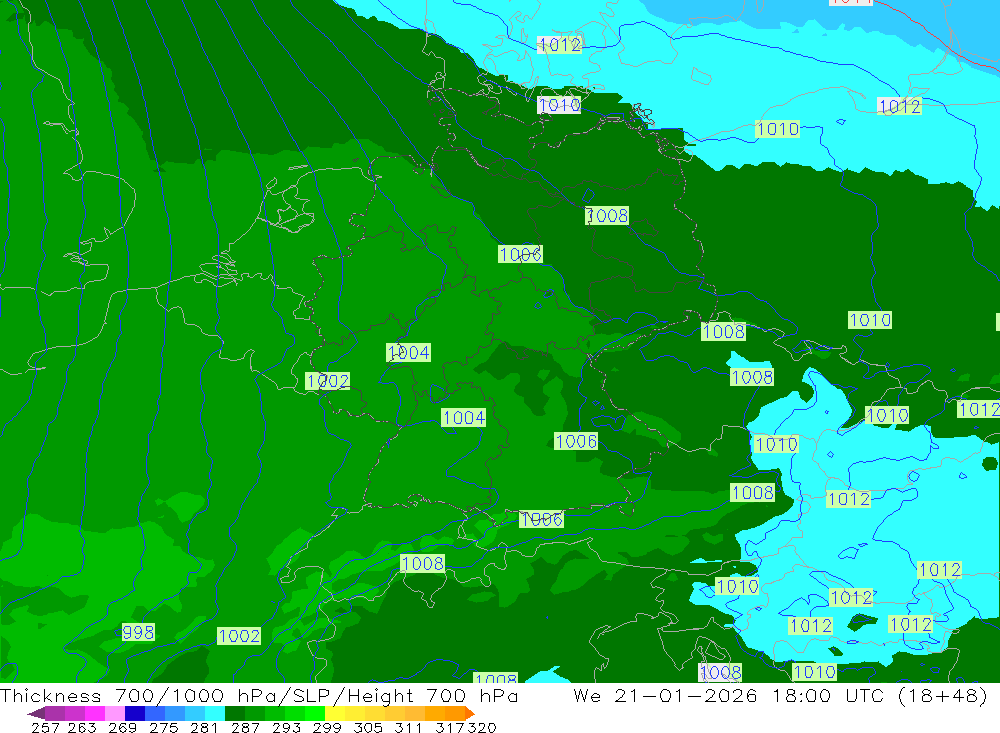Viewport: 1000px width, 733px height.
Task: Click the legend value 320
Action: pyautogui.click(x=482, y=727)
